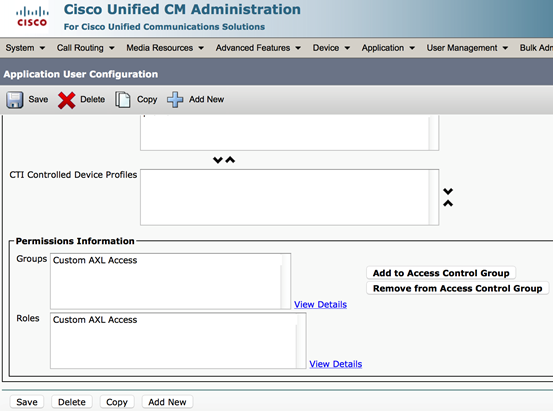The width and height of the screenshot is (553, 411).
Task: Open the Bulk Administration menu
Action: coord(536,48)
